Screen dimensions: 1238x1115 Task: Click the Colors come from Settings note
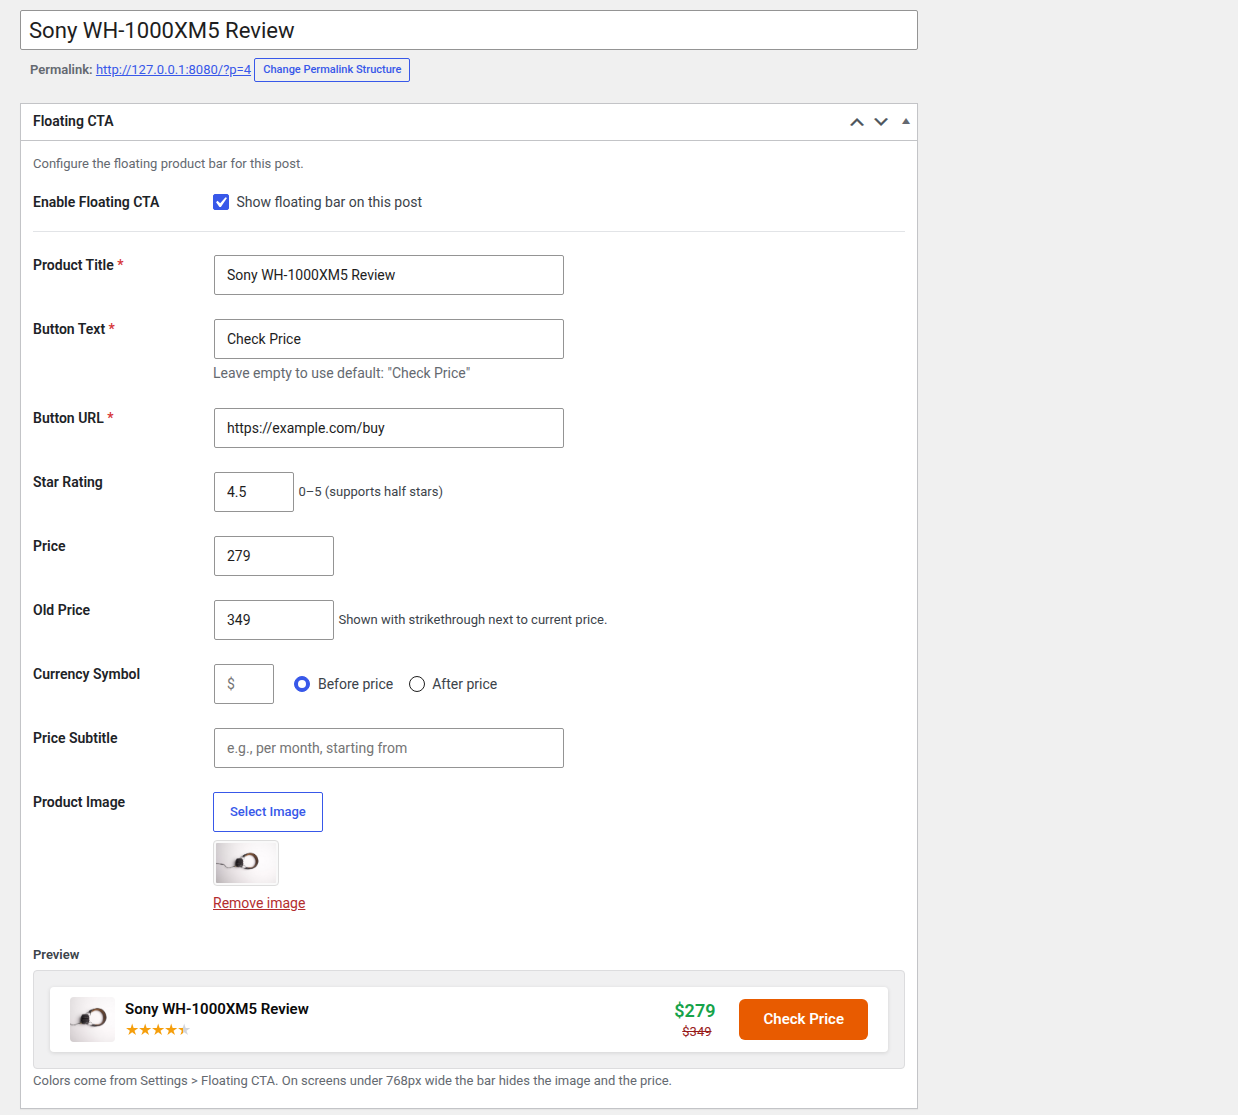click(x=352, y=1081)
